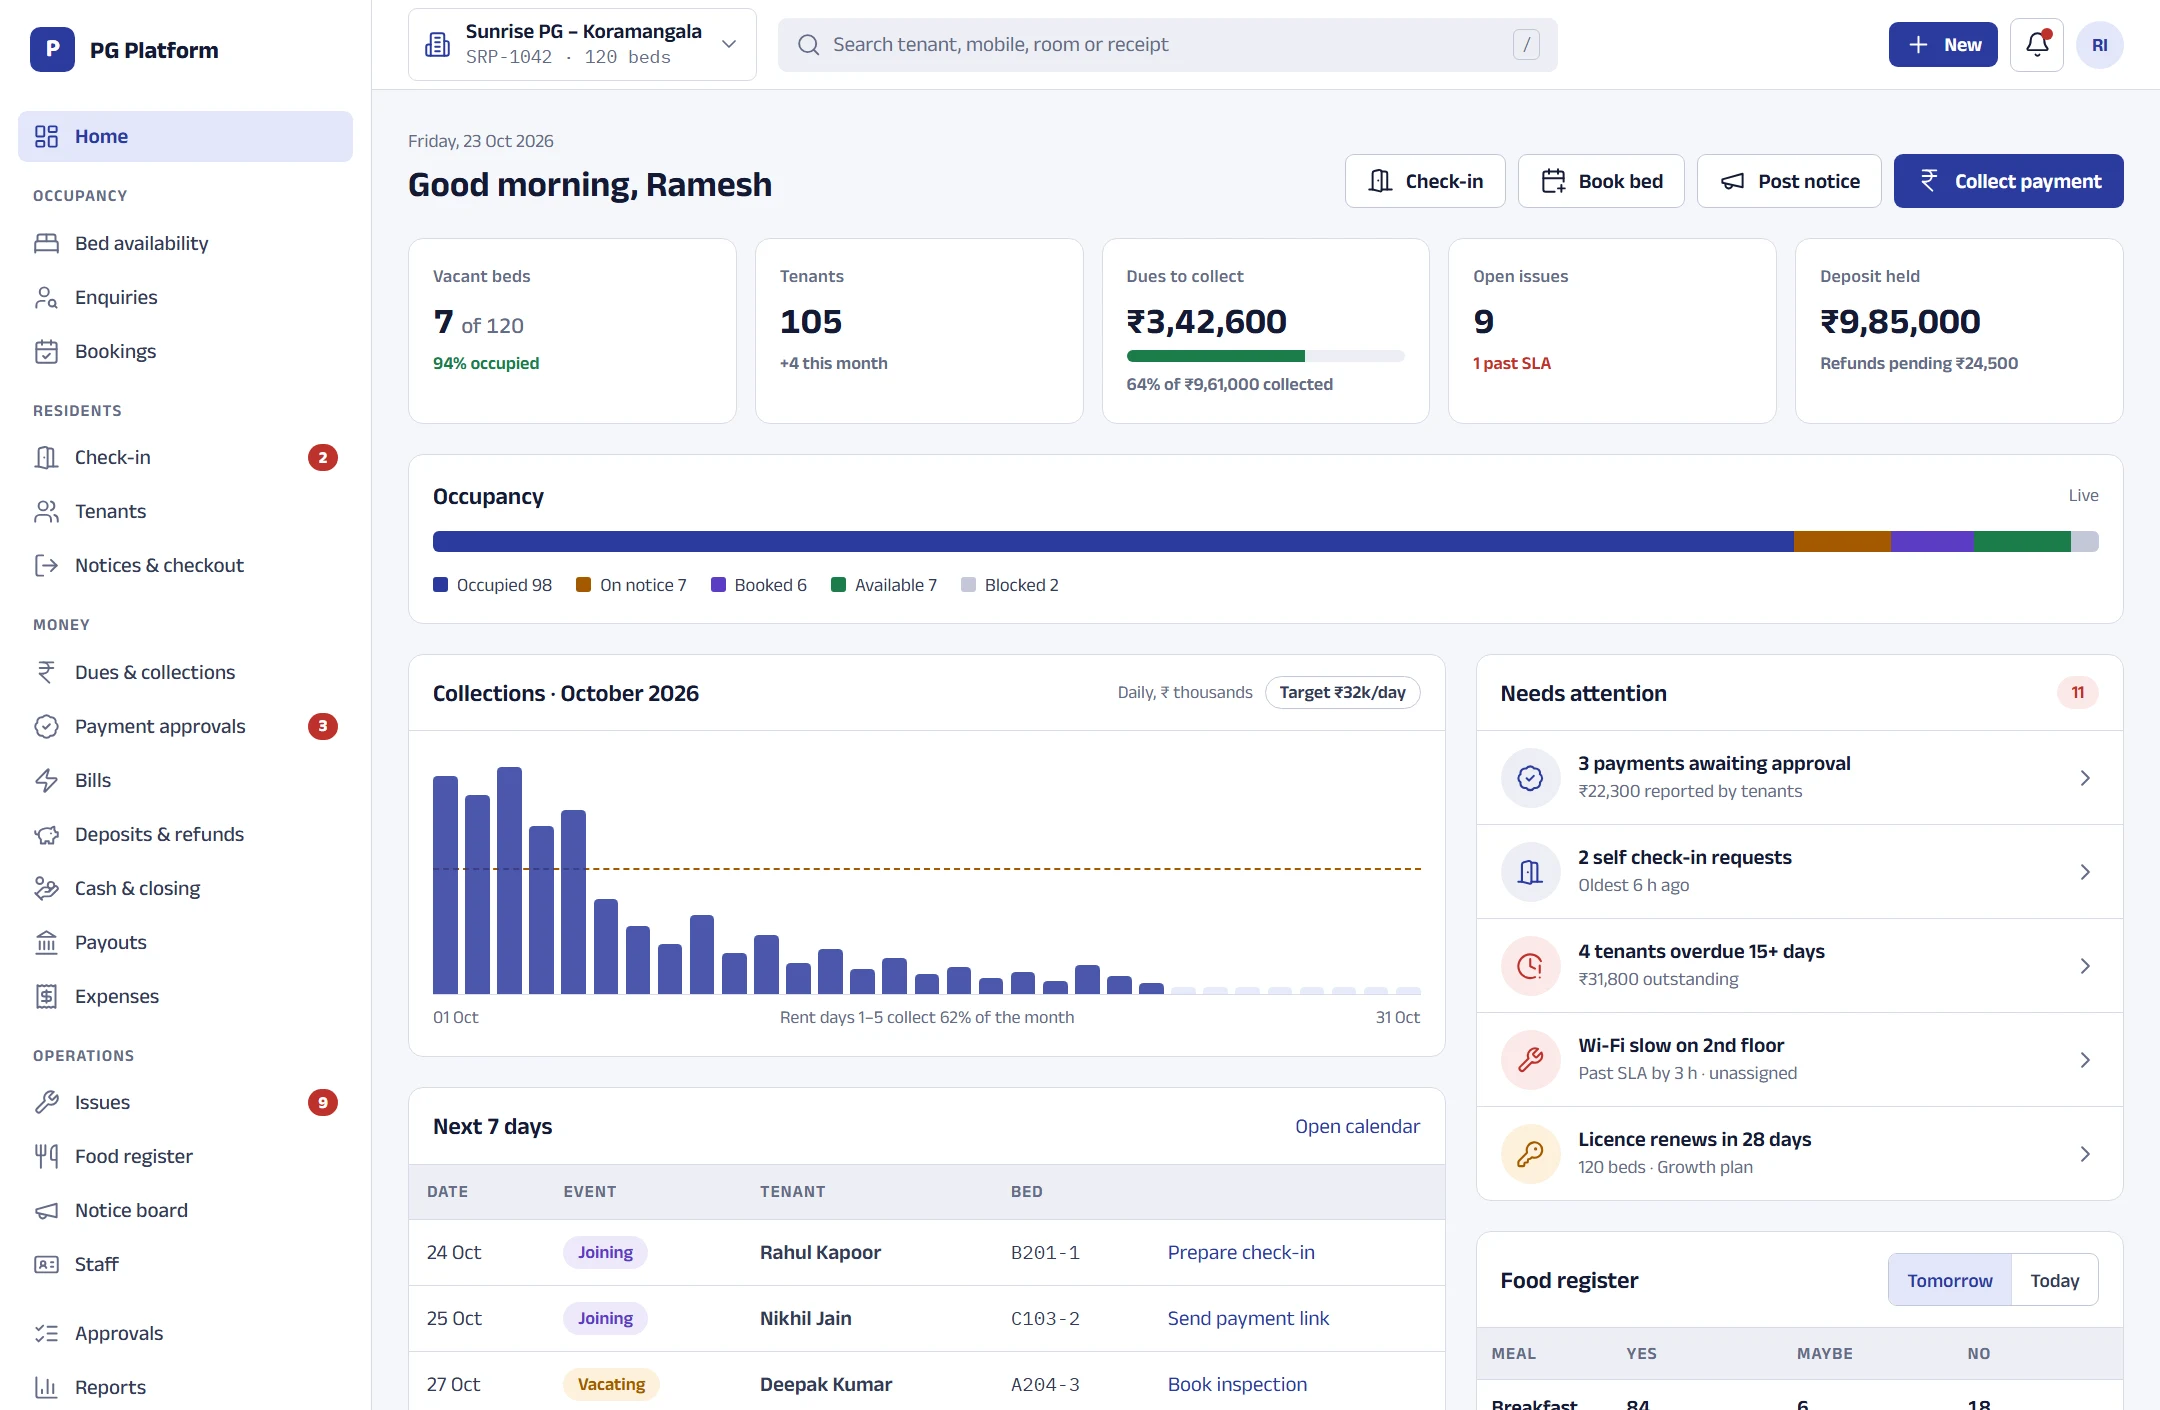Click the Target ₹32k/day pill
Screen dimensions: 2160x1410
pyautogui.click(x=1342, y=692)
